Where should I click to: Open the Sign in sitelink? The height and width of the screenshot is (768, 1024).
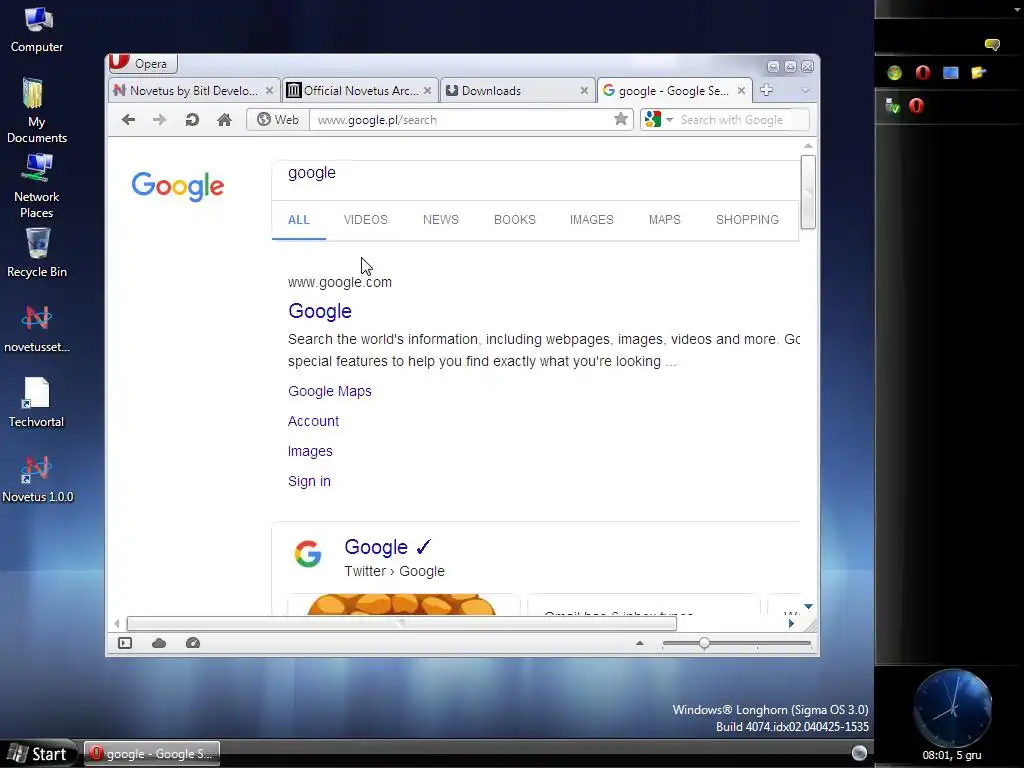pos(310,481)
